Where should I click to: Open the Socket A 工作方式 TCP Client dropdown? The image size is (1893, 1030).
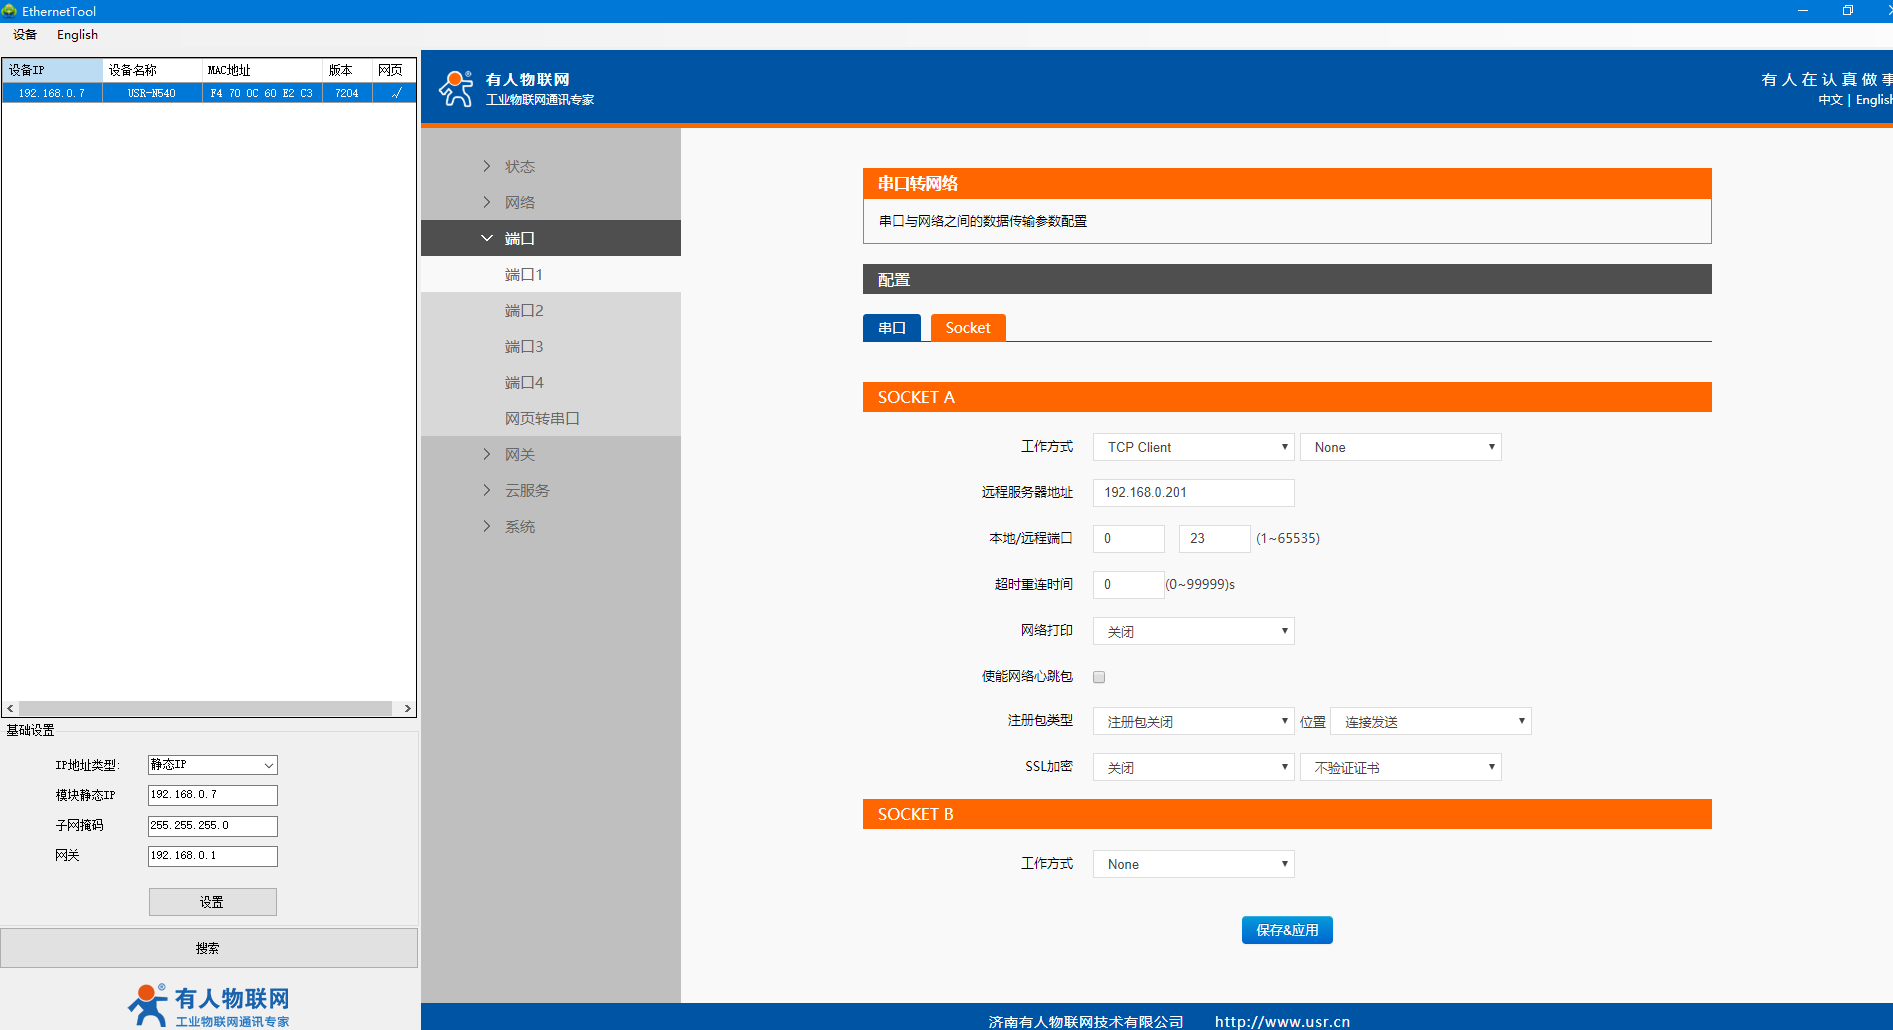pos(1193,447)
